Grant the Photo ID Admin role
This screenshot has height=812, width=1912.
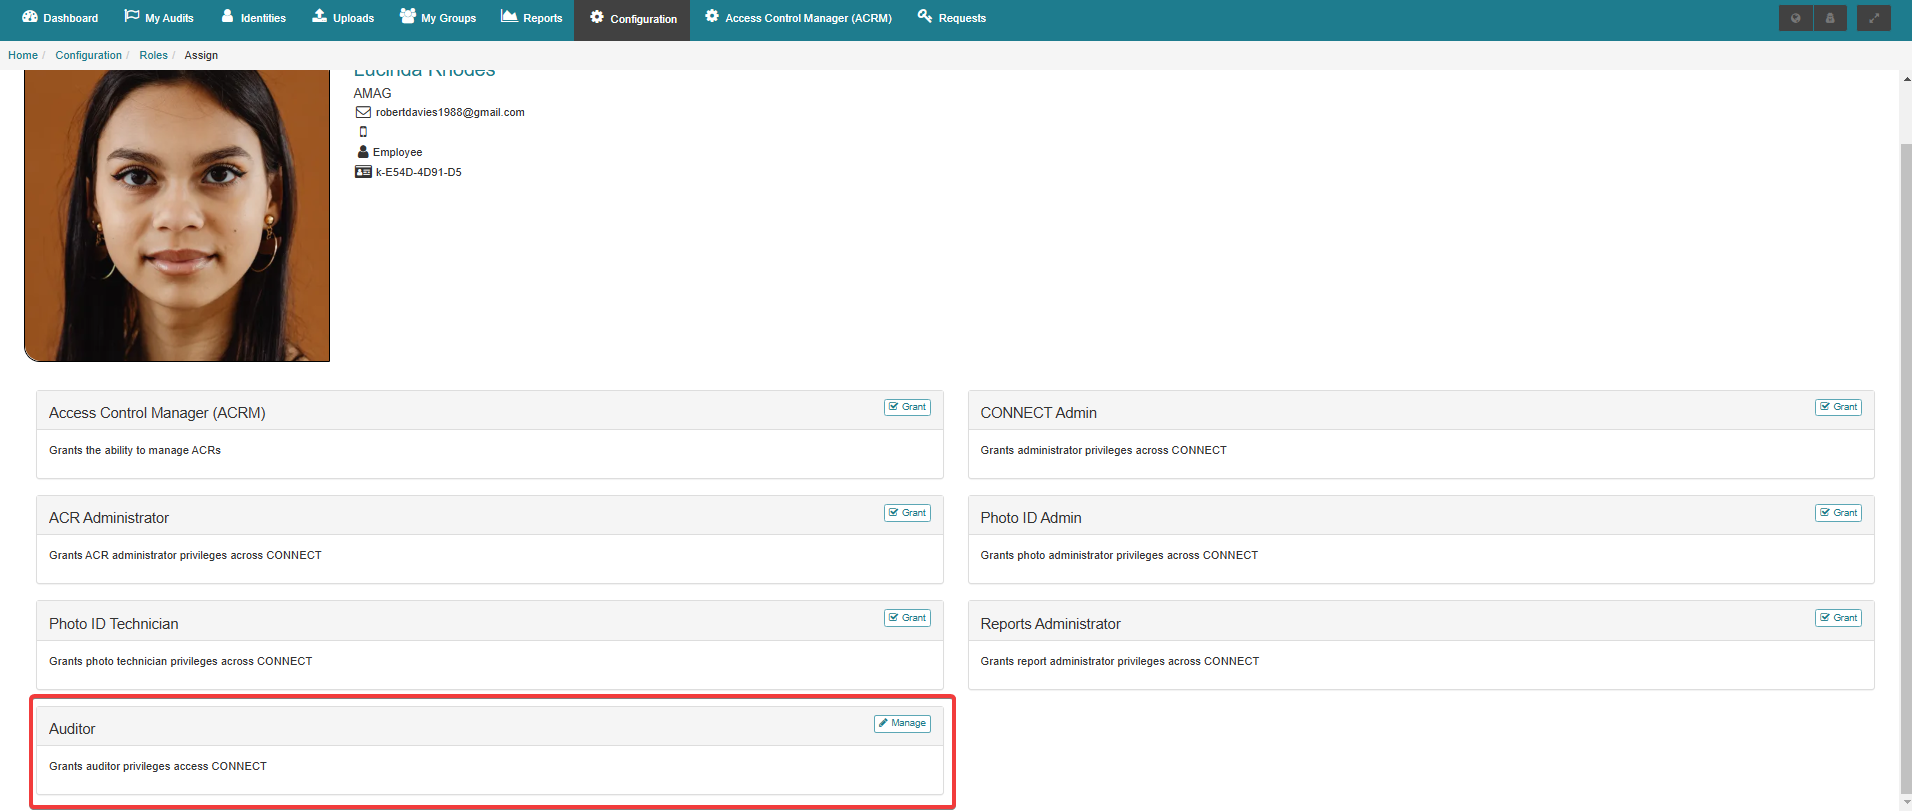1838,513
